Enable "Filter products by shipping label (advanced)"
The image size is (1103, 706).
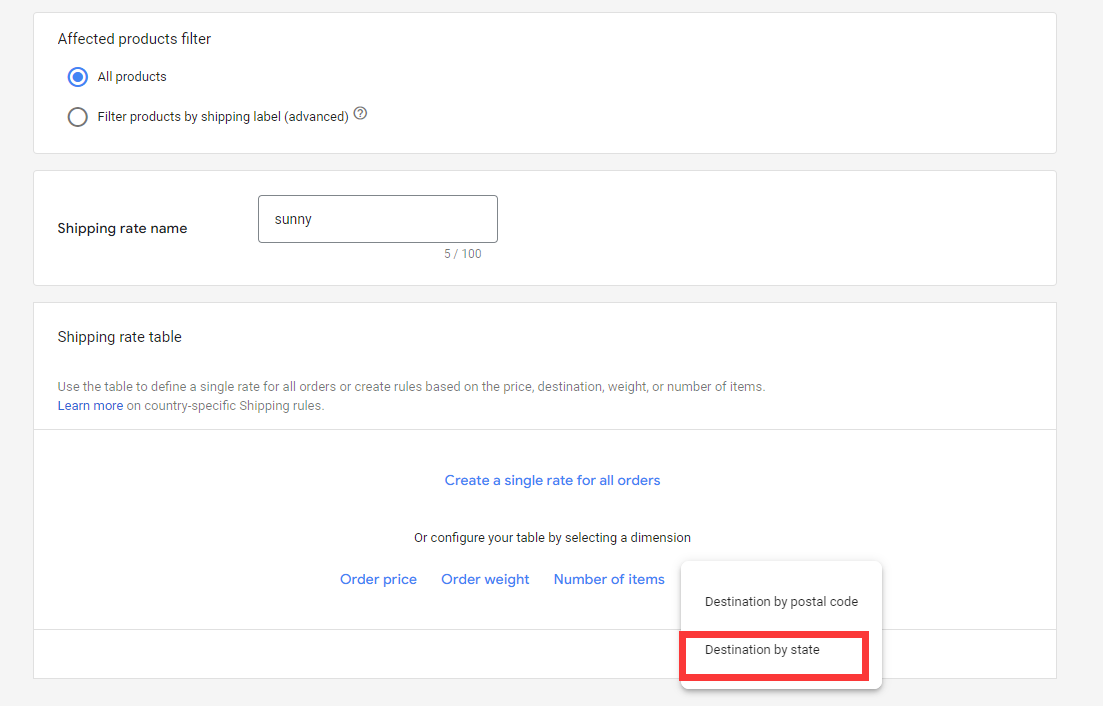click(77, 117)
